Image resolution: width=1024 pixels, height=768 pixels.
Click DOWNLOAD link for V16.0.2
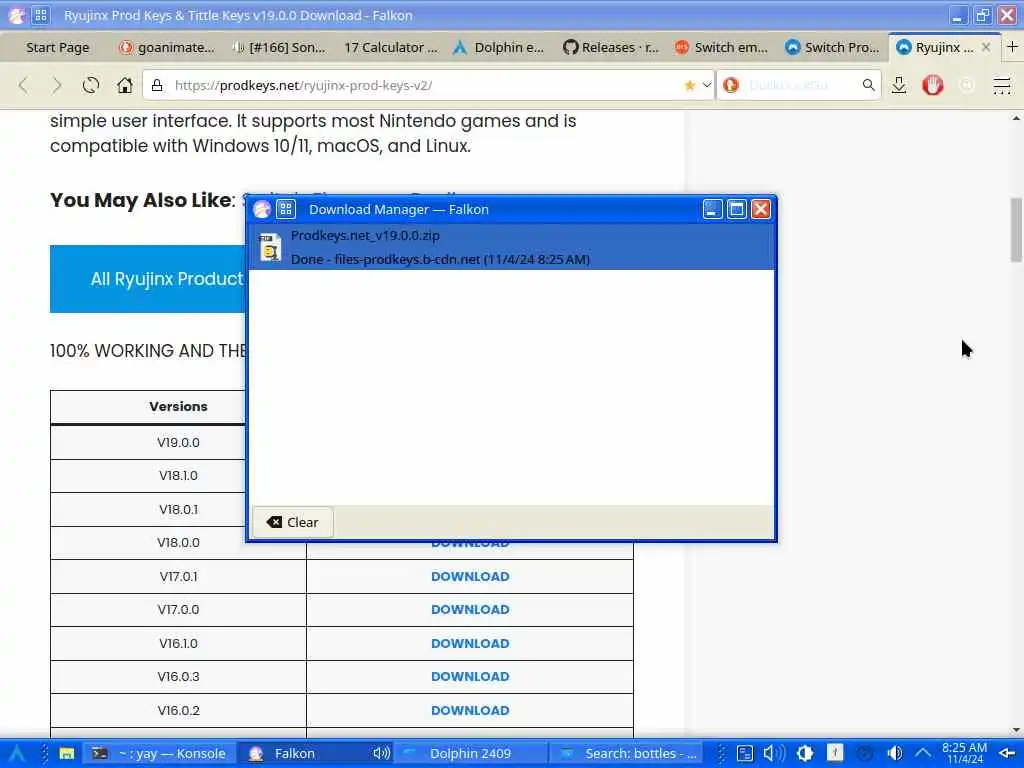point(470,711)
